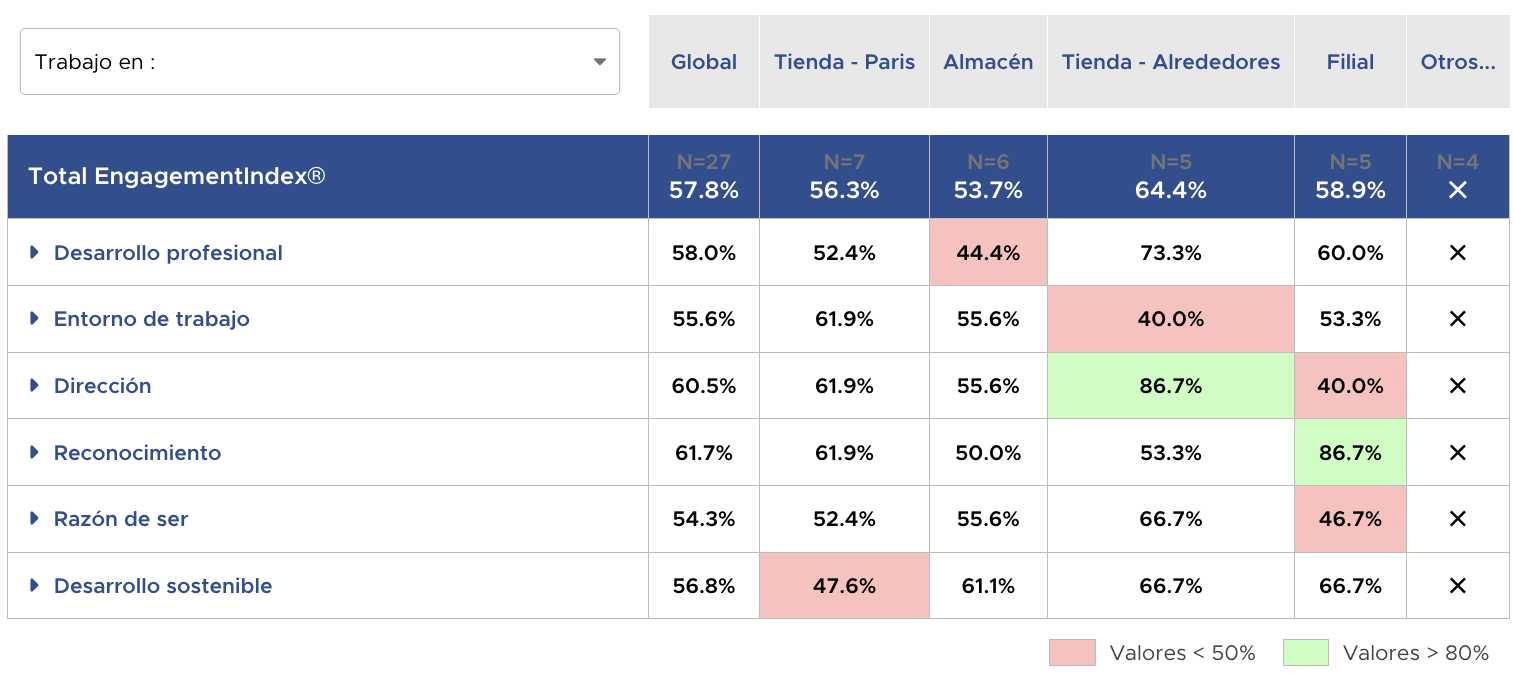The image size is (1514, 674).
Task: Select the Tienda - Paris column tab
Action: click(844, 62)
